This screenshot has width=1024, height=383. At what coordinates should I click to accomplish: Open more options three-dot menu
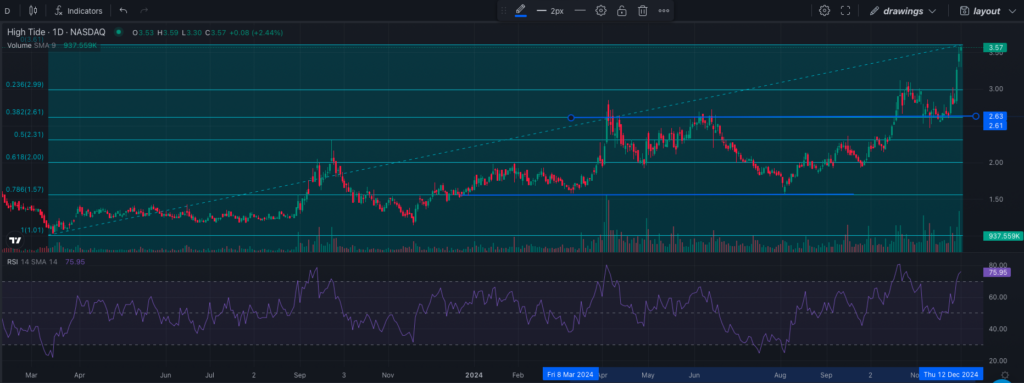664,10
